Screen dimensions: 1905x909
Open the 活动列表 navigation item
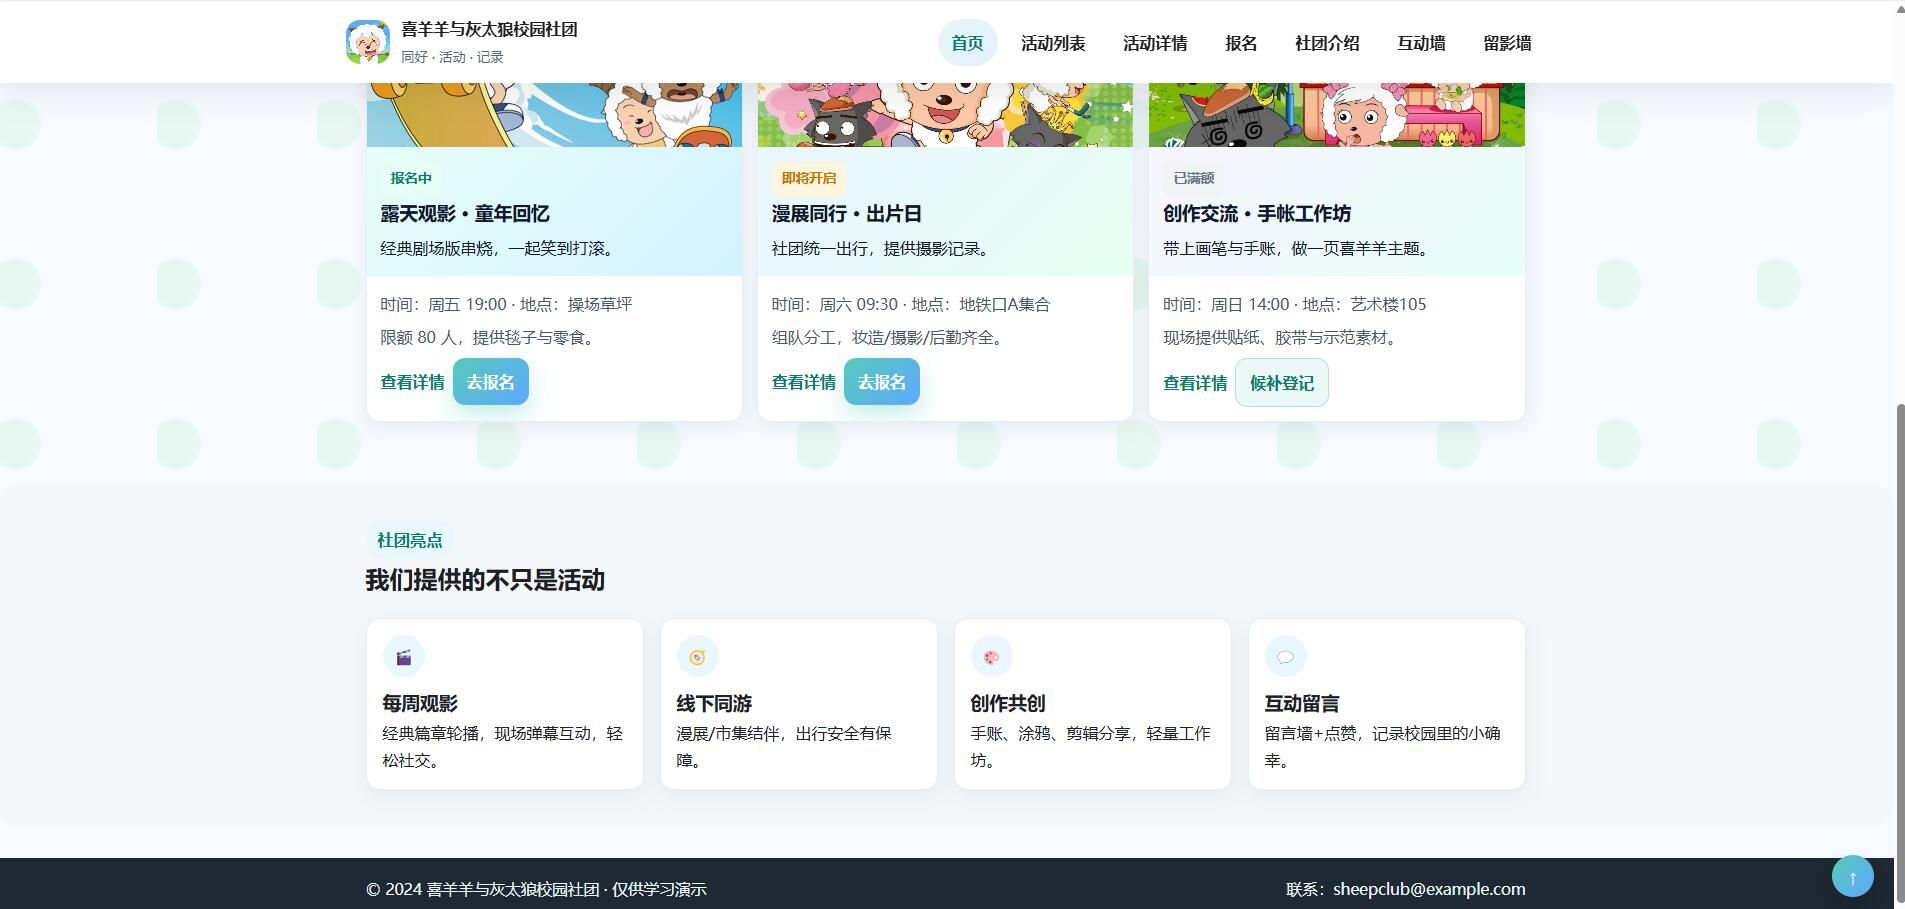click(1051, 42)
